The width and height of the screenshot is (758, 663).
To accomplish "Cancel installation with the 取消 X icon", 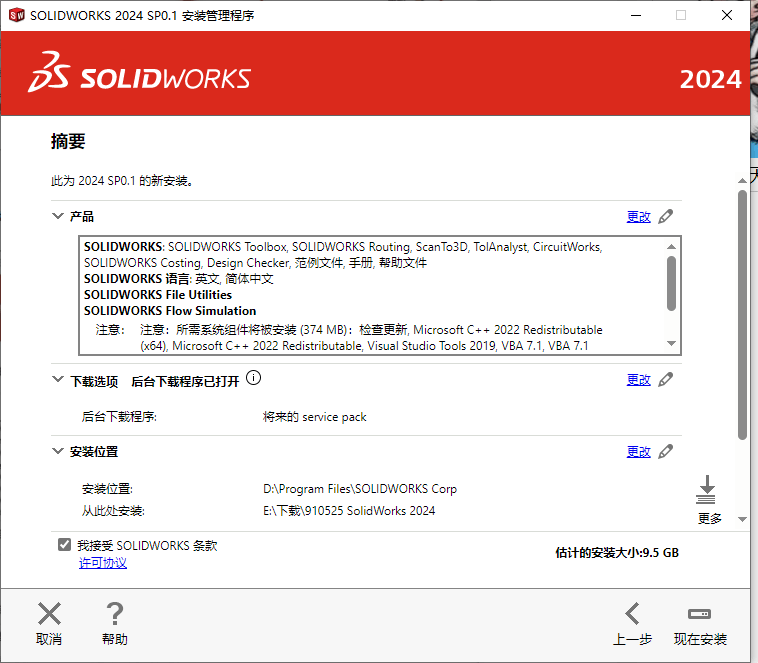I will pyautogui.click(x=49, y=614).
